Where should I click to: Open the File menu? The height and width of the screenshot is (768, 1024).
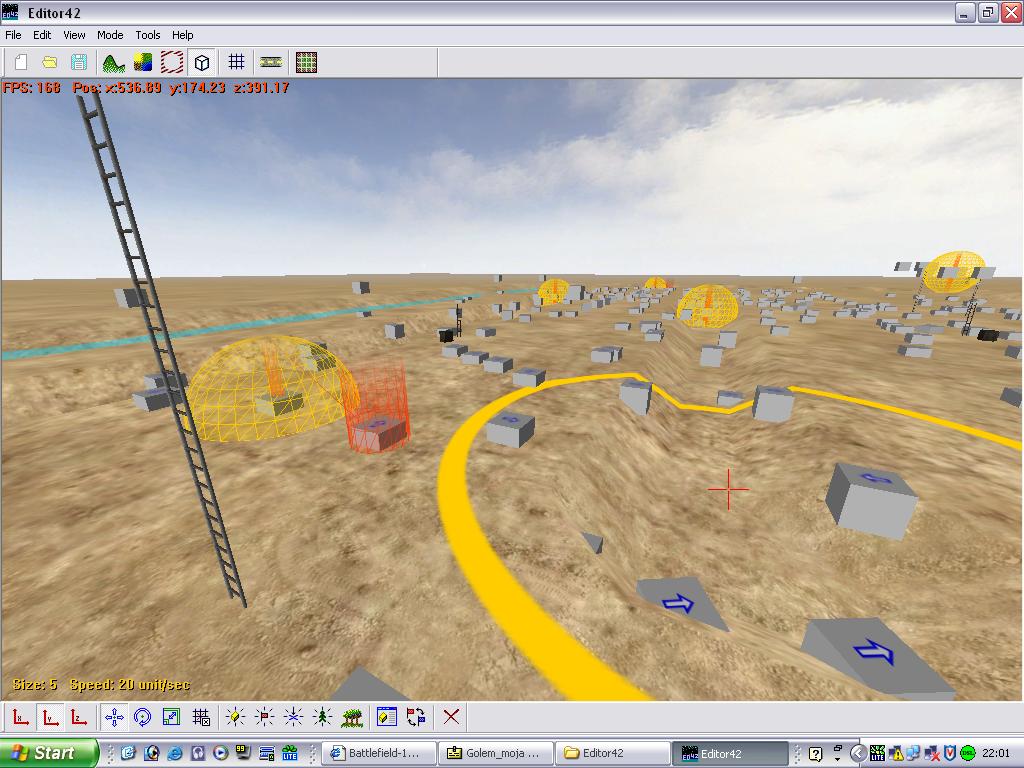tap(13, 35)
